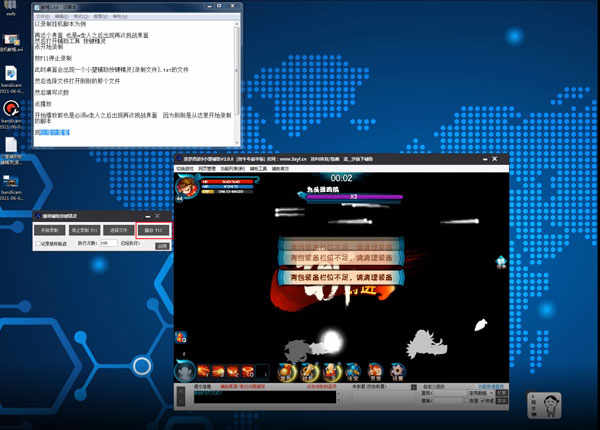Click the select-file button in recorder
Viewport: 600px width, 430px height.
(119, 230)
